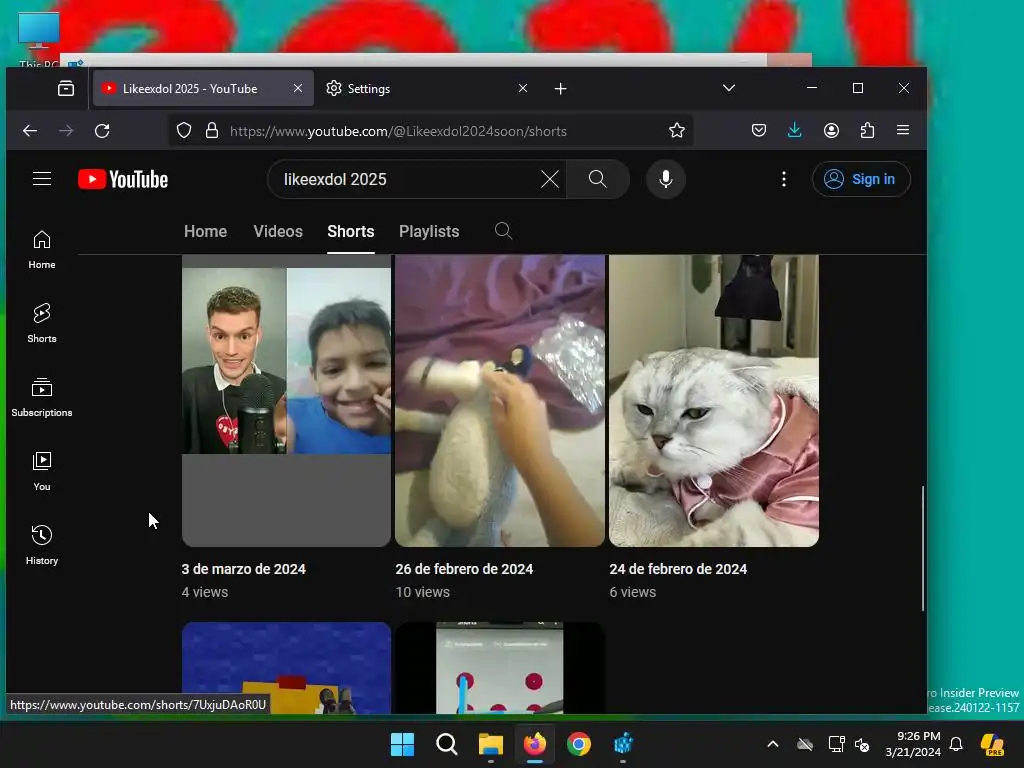Viewport: 1024px width, 768px height.
Task: Toggle the YouTube guide hamburger menu
Action: click(42, 179)
